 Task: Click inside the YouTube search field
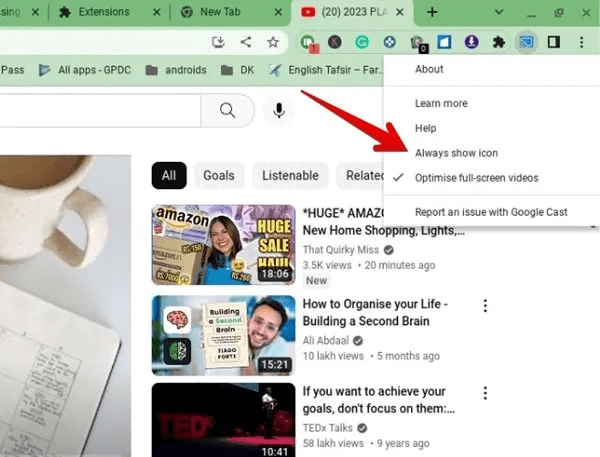click(100, 110)
